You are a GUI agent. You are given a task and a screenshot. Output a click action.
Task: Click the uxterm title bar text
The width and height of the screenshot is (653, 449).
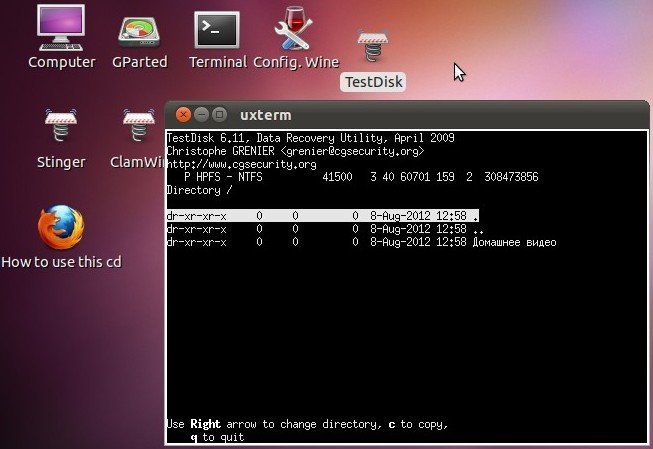pos(266,115)
